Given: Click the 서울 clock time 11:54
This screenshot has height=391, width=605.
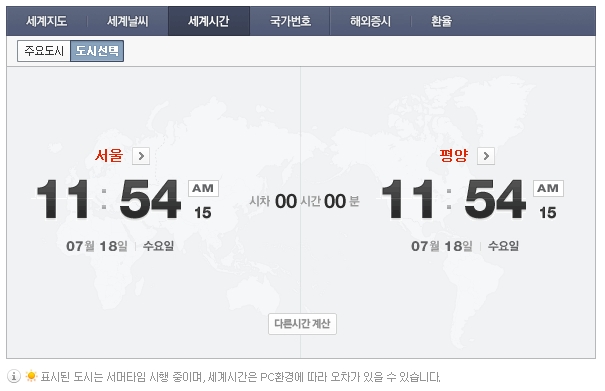Looking at the screenshot, I should tap(108, 199).
